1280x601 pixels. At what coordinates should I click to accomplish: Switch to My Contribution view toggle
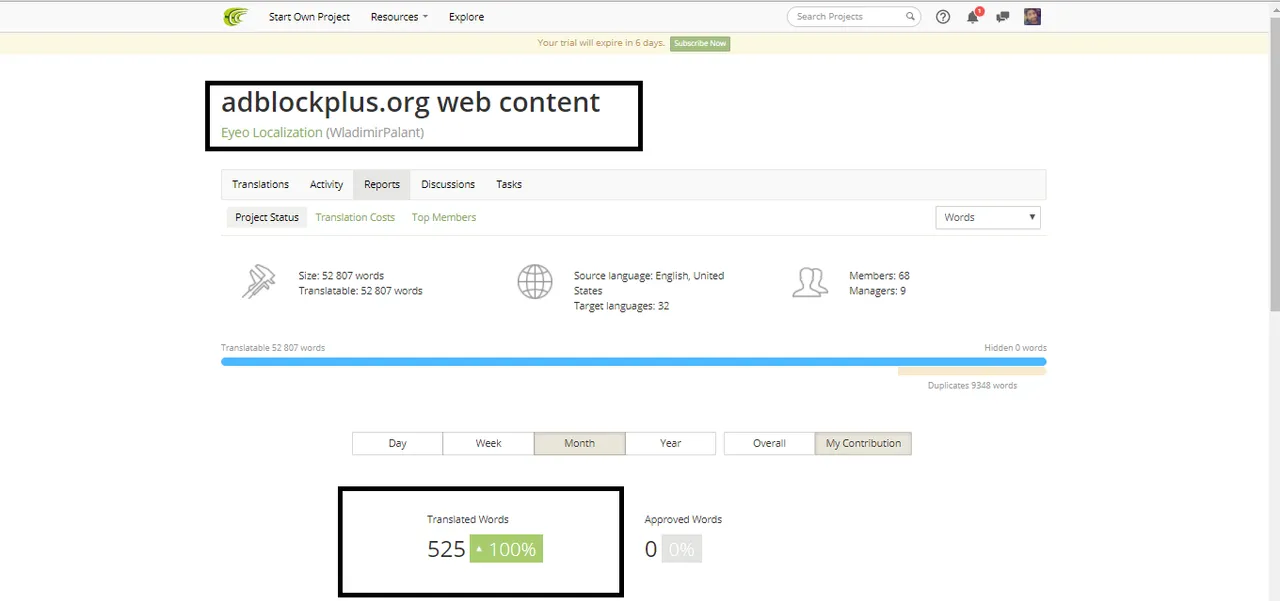coord(863,443)
